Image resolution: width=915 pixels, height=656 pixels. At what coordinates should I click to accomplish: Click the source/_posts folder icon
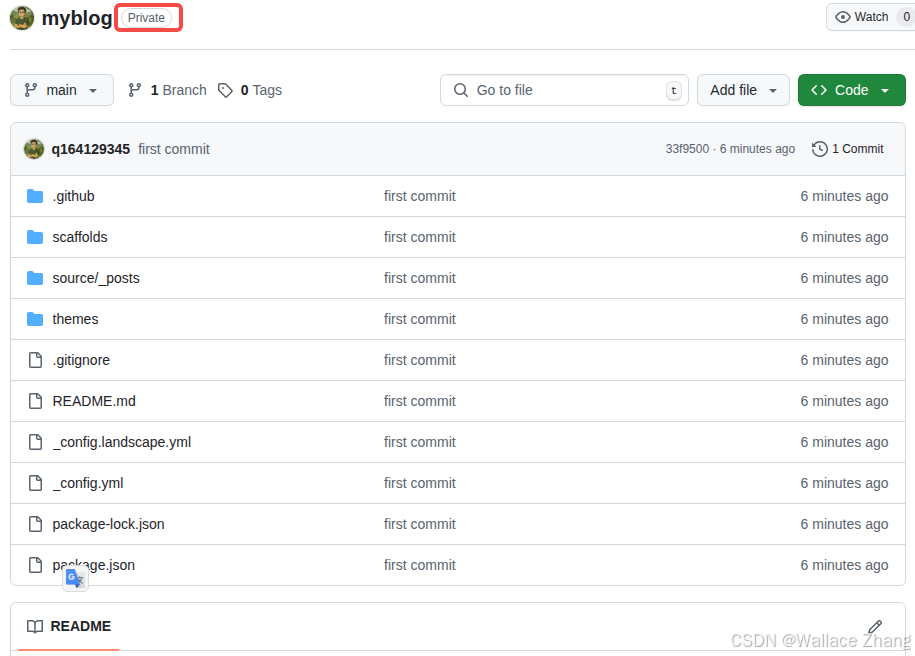(35, 278)
